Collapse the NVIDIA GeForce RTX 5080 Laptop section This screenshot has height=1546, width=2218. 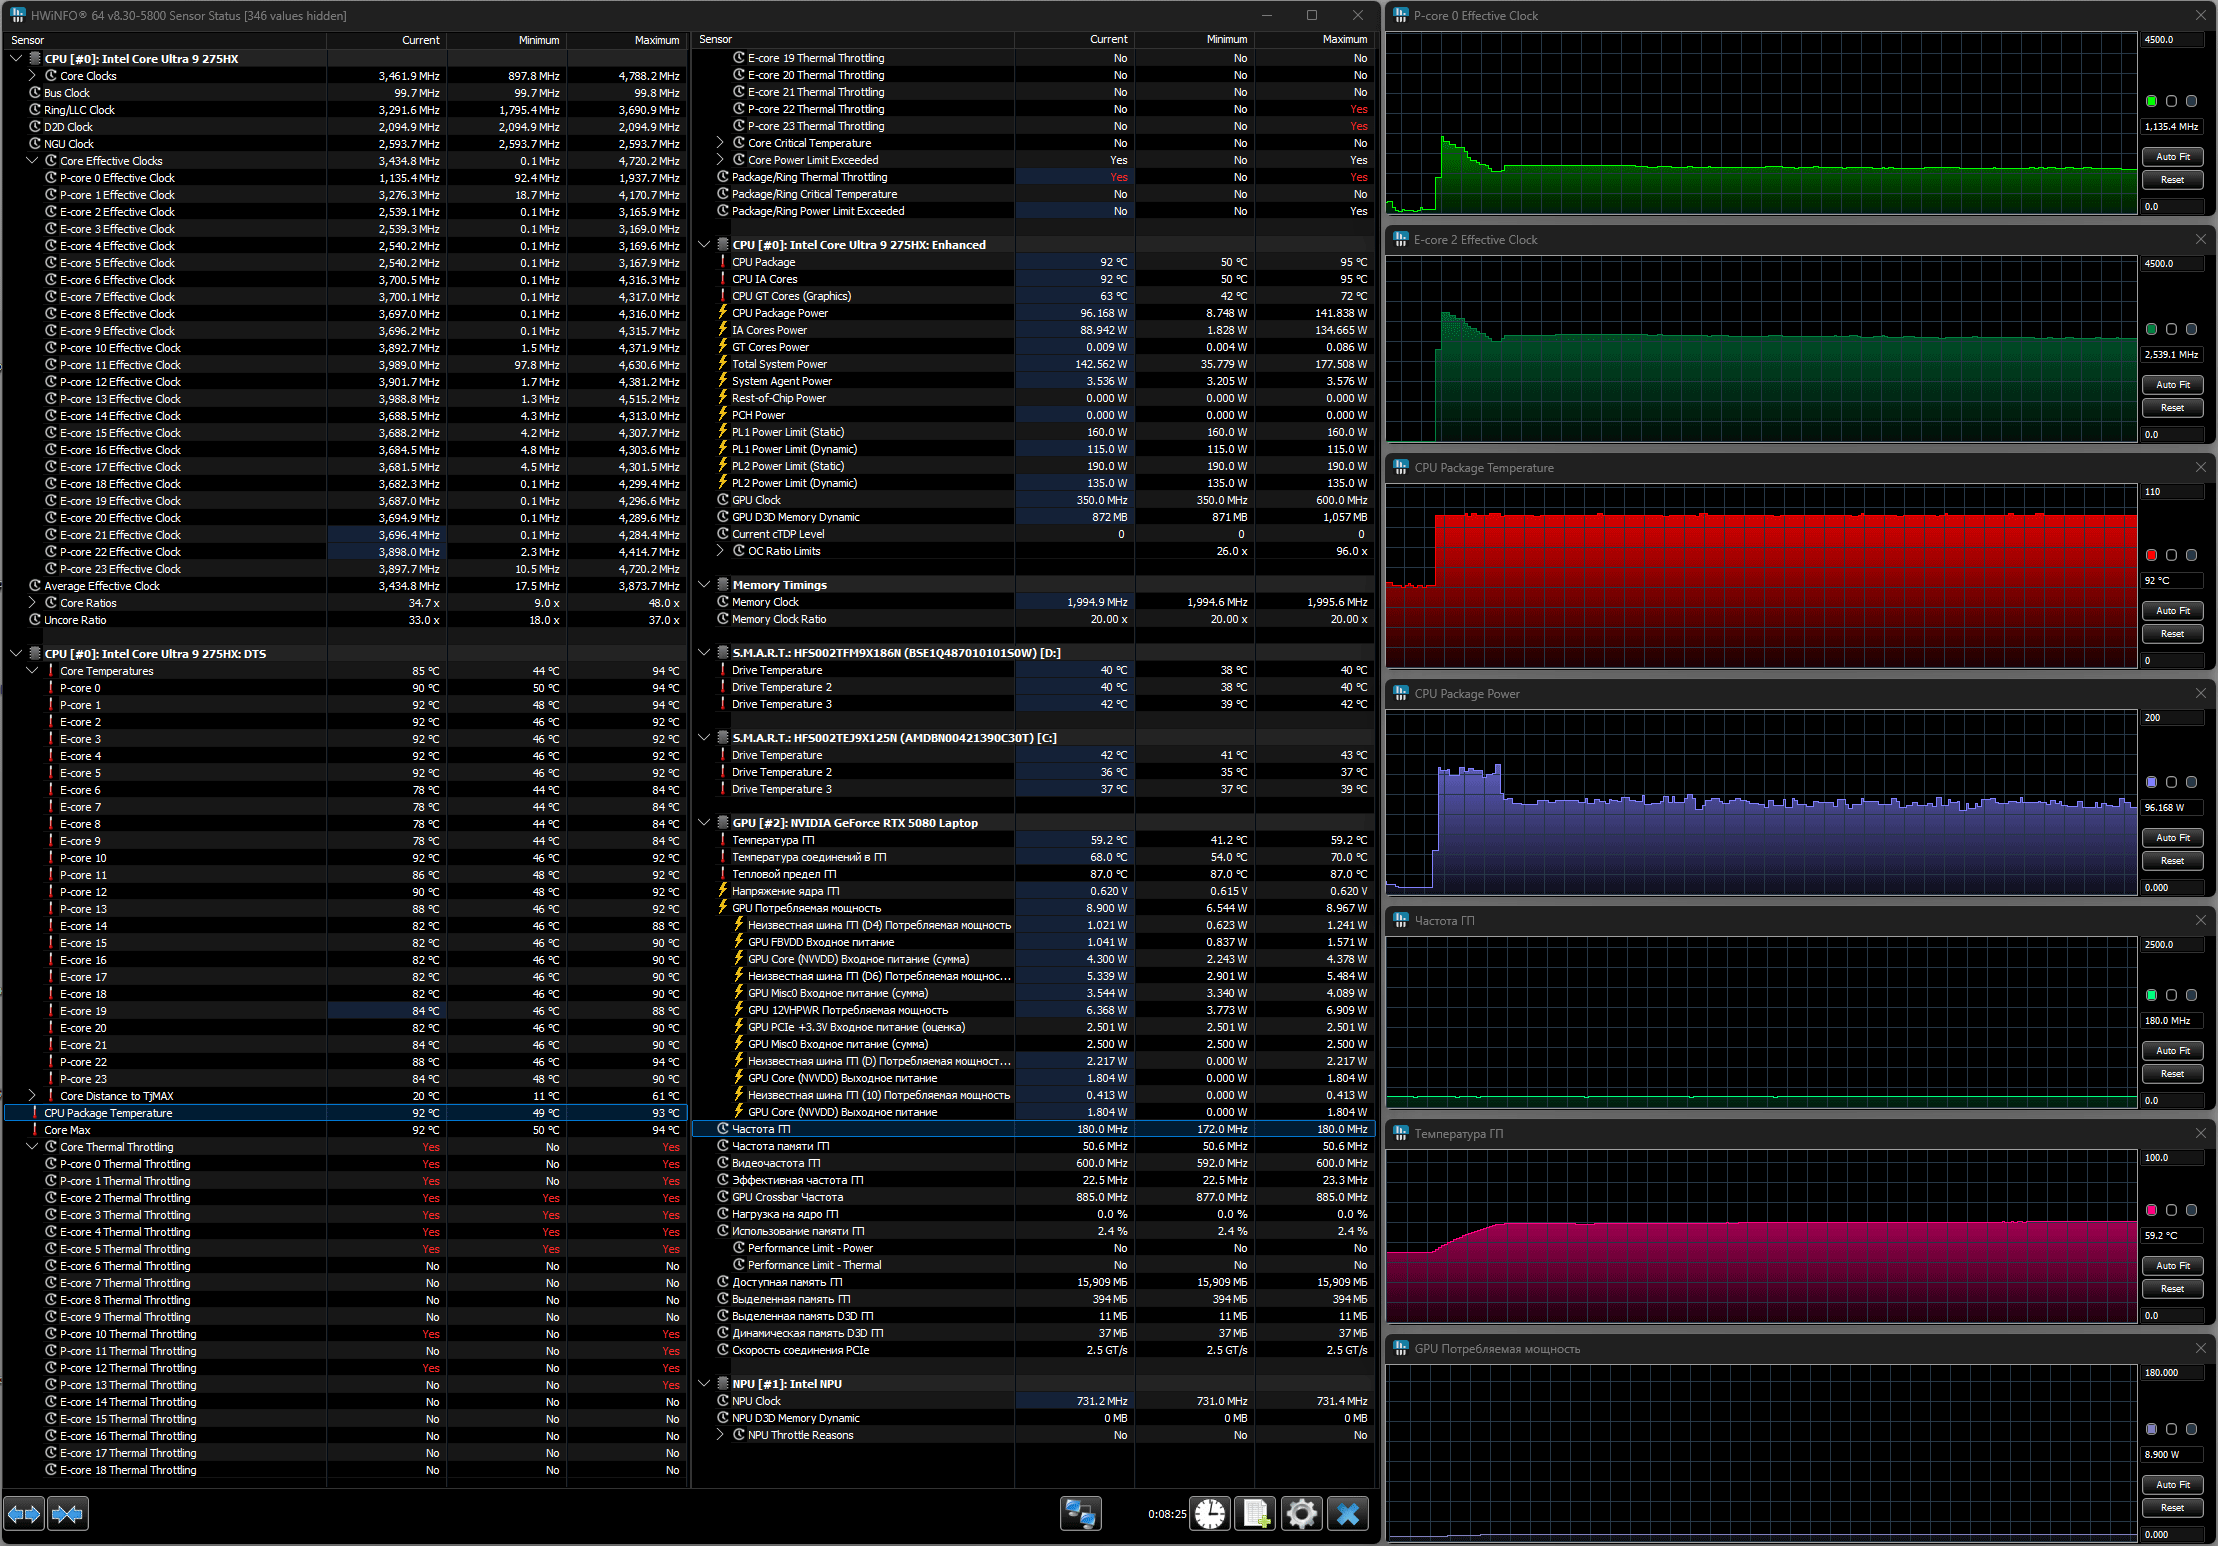click(x=704, y=823)
